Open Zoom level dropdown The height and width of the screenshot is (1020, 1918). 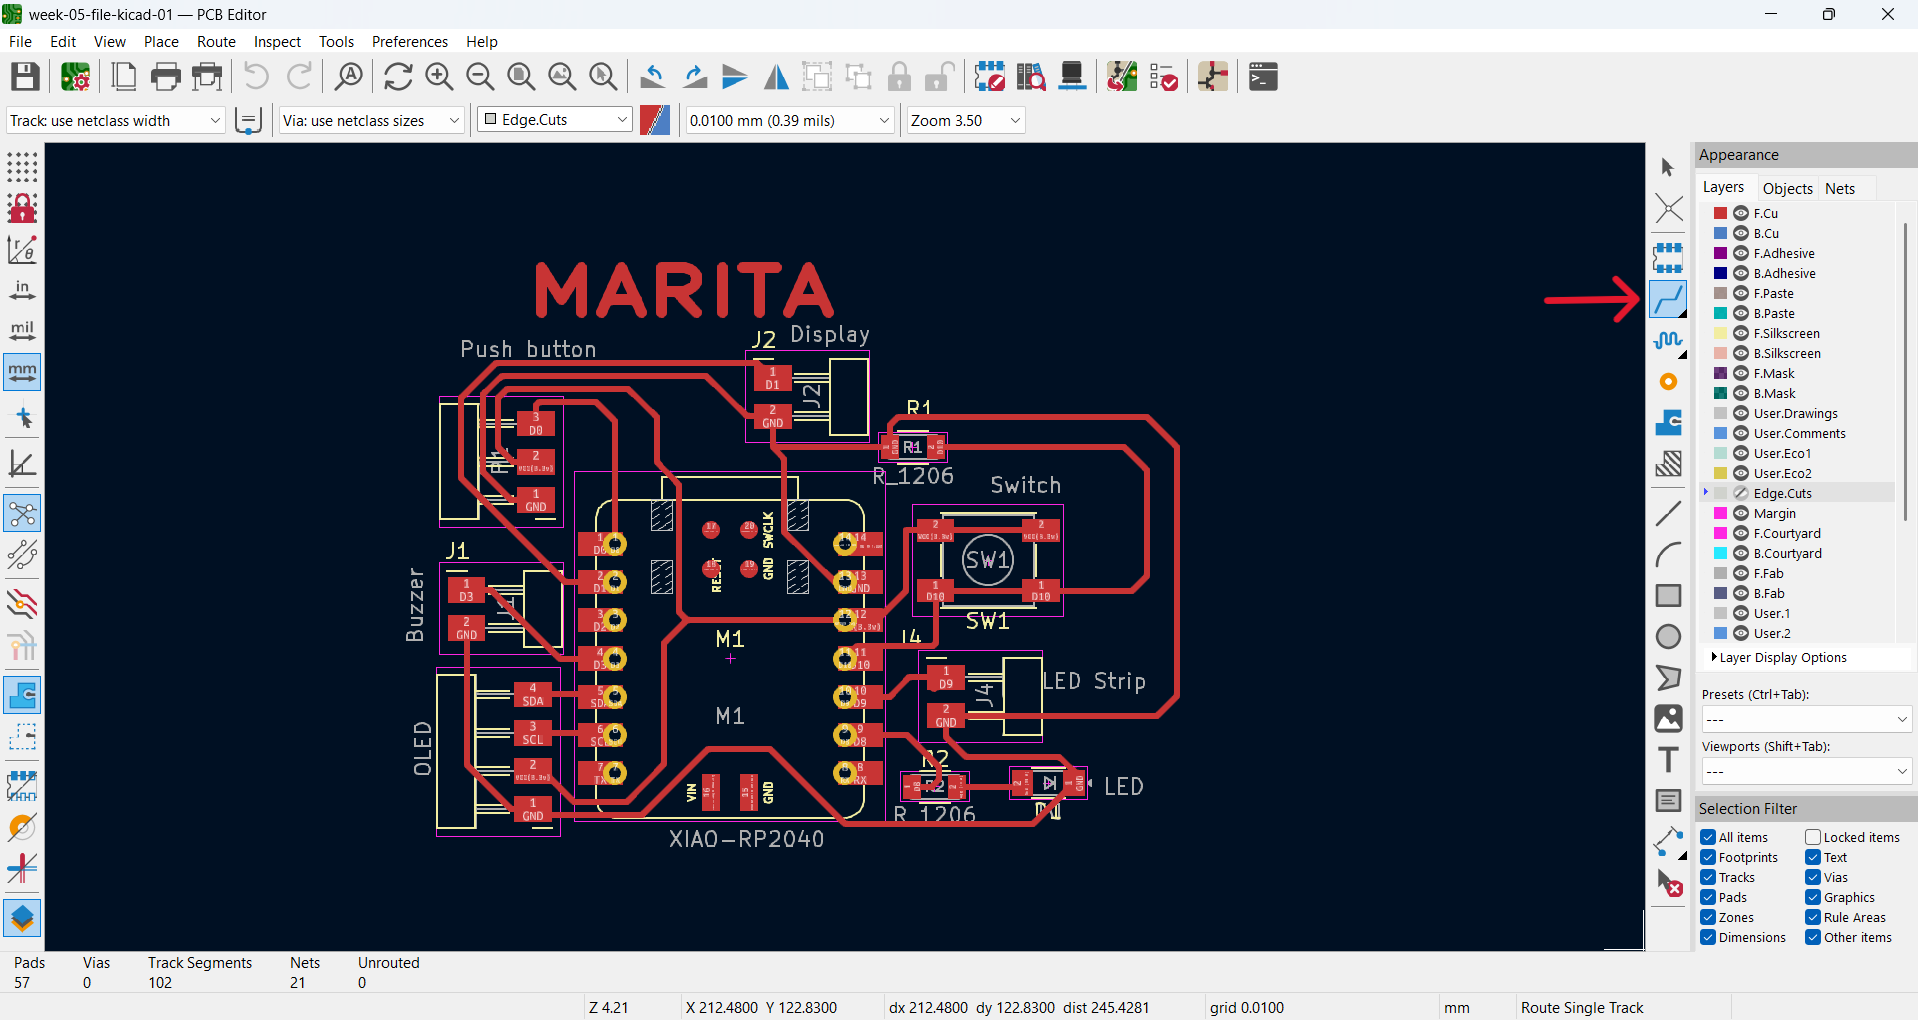coord(966,120)
